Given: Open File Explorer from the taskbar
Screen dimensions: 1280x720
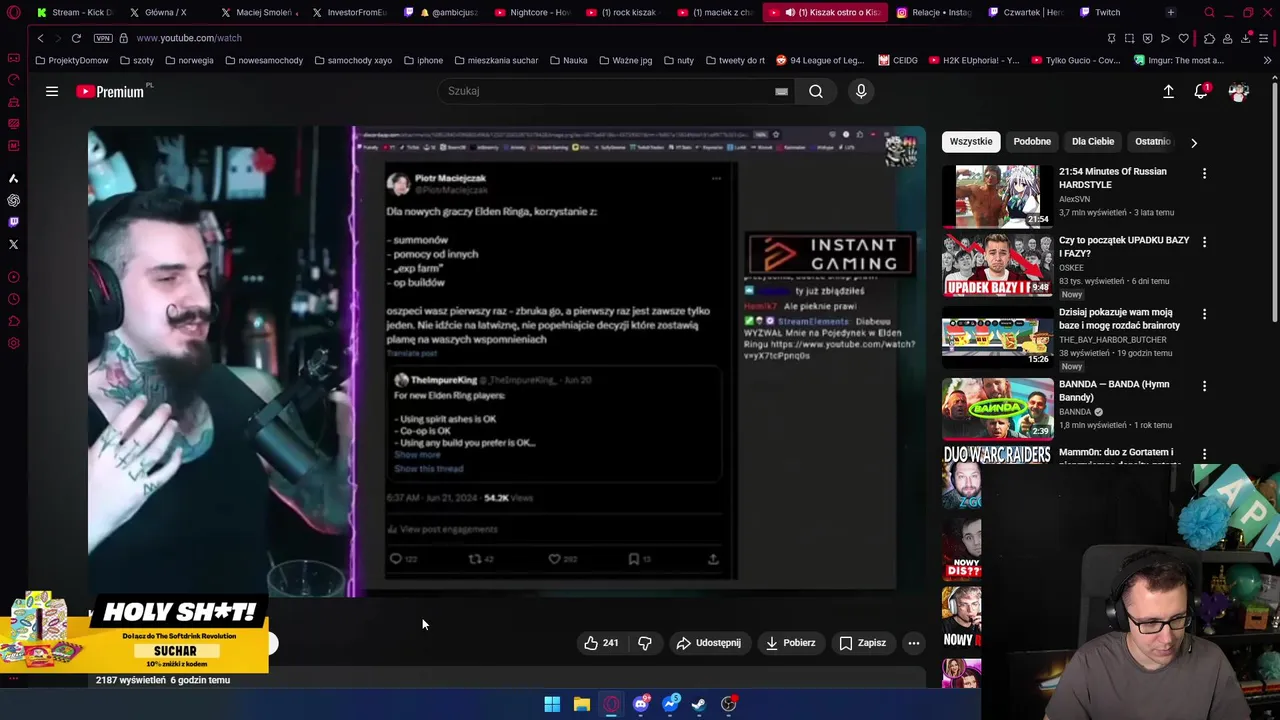Looking at the screenshot, I should [581, 704].
